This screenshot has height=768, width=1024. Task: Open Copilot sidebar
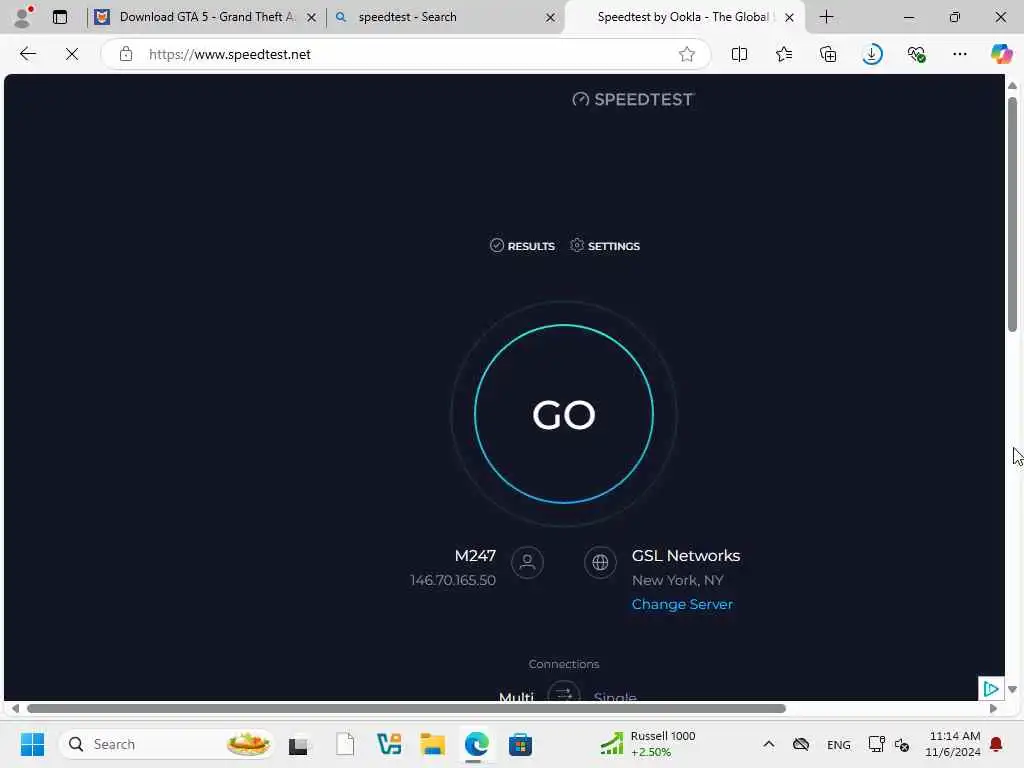click(1001, 54)
